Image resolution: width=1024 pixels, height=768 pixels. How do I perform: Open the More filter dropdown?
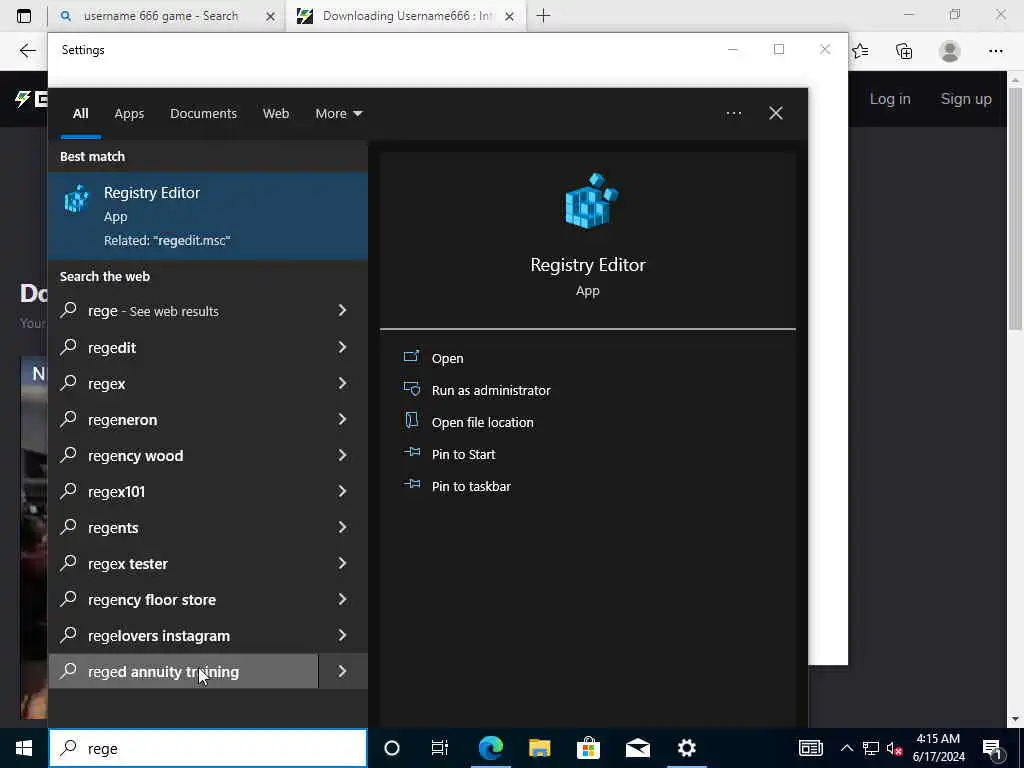coord(338,114)
